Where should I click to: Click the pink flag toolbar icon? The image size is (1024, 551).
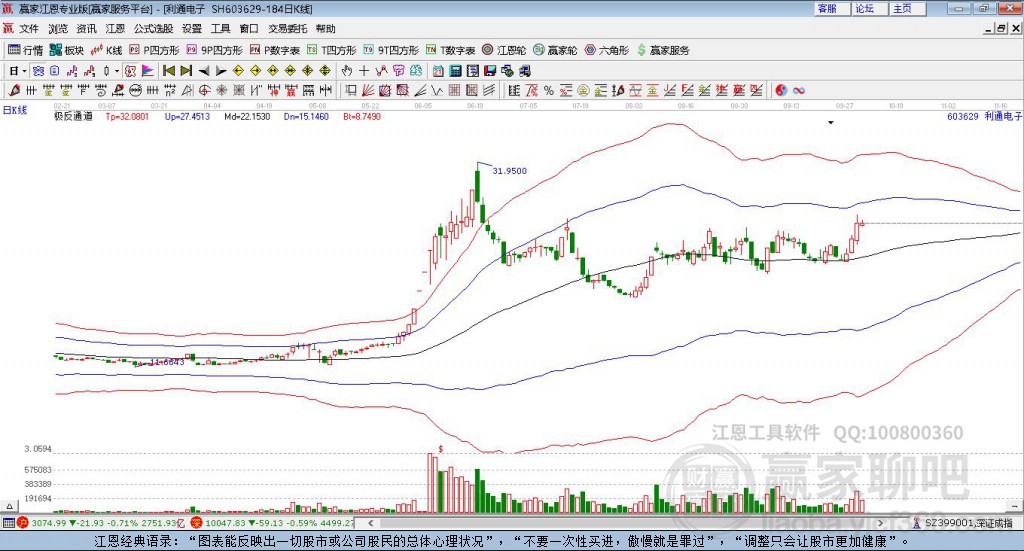click(x=148, y=71)
